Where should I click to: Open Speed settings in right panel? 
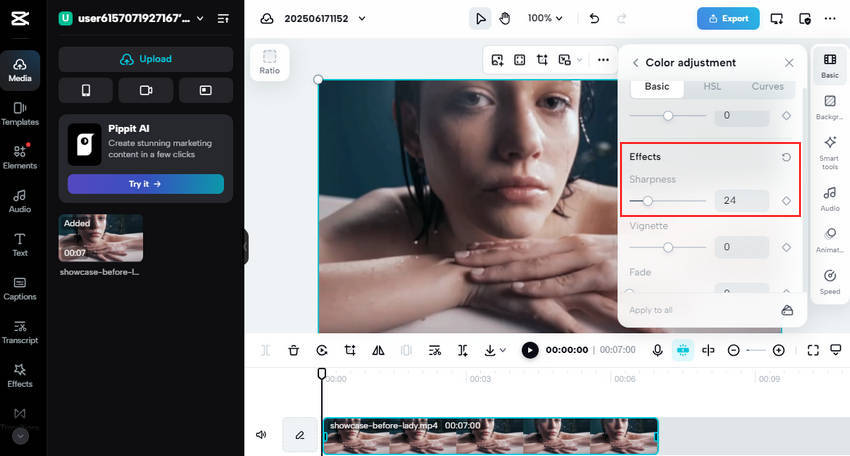(x=829, y=282)
